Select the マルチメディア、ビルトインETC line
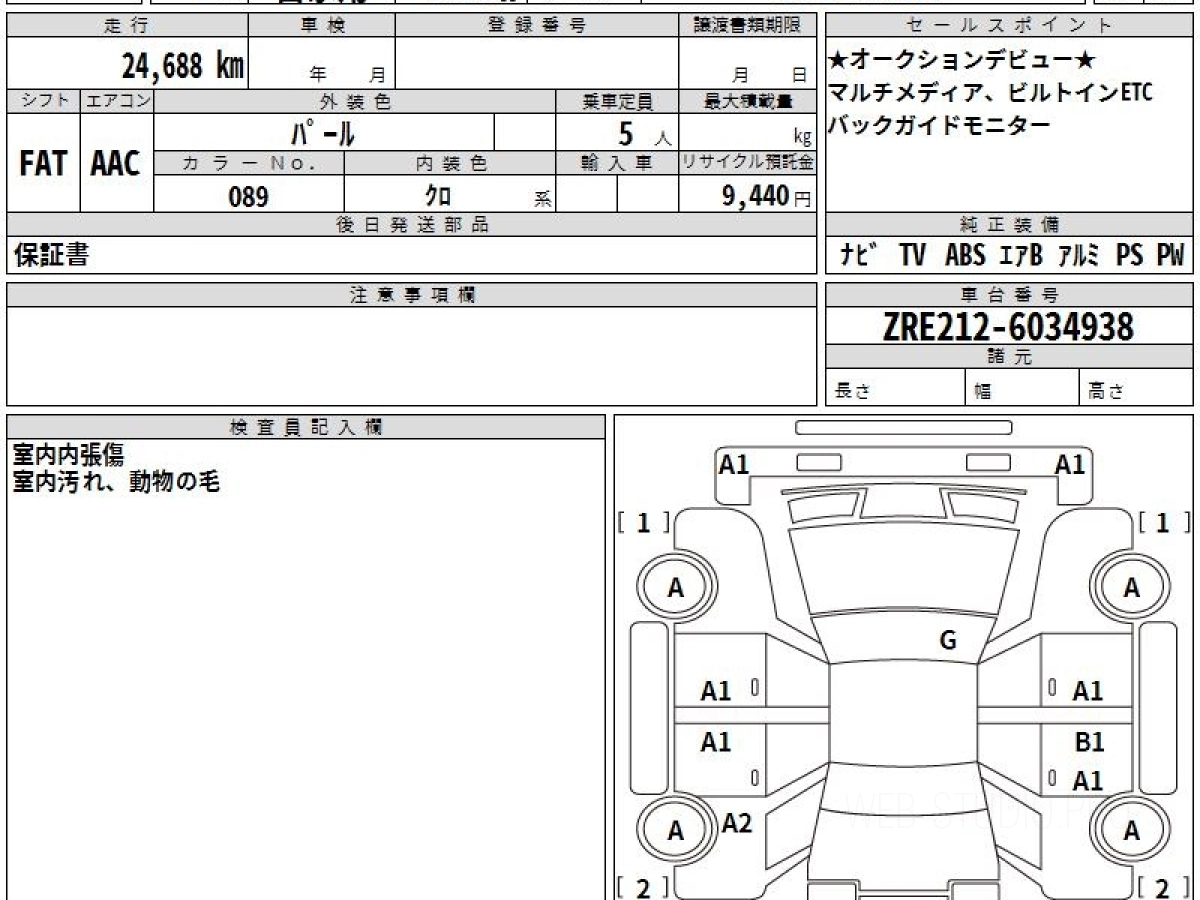 [991, 94]
